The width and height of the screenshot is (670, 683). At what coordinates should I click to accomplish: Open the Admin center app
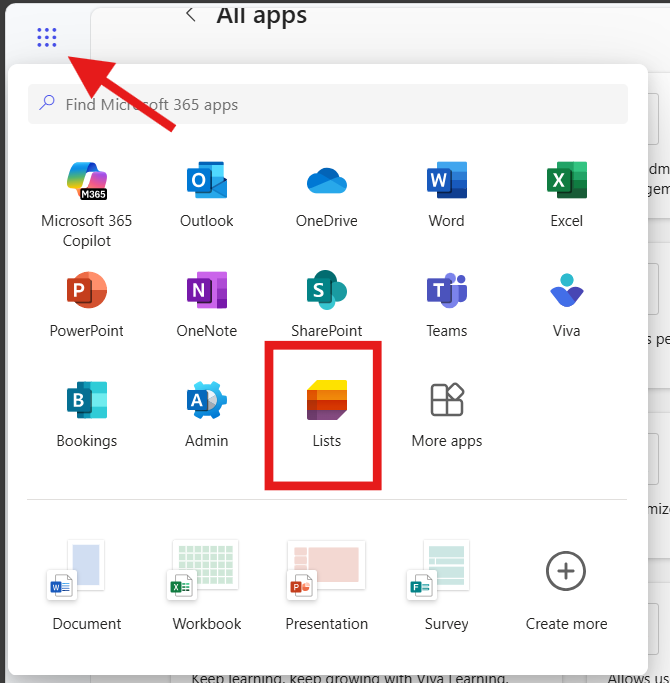coord(206,414)
